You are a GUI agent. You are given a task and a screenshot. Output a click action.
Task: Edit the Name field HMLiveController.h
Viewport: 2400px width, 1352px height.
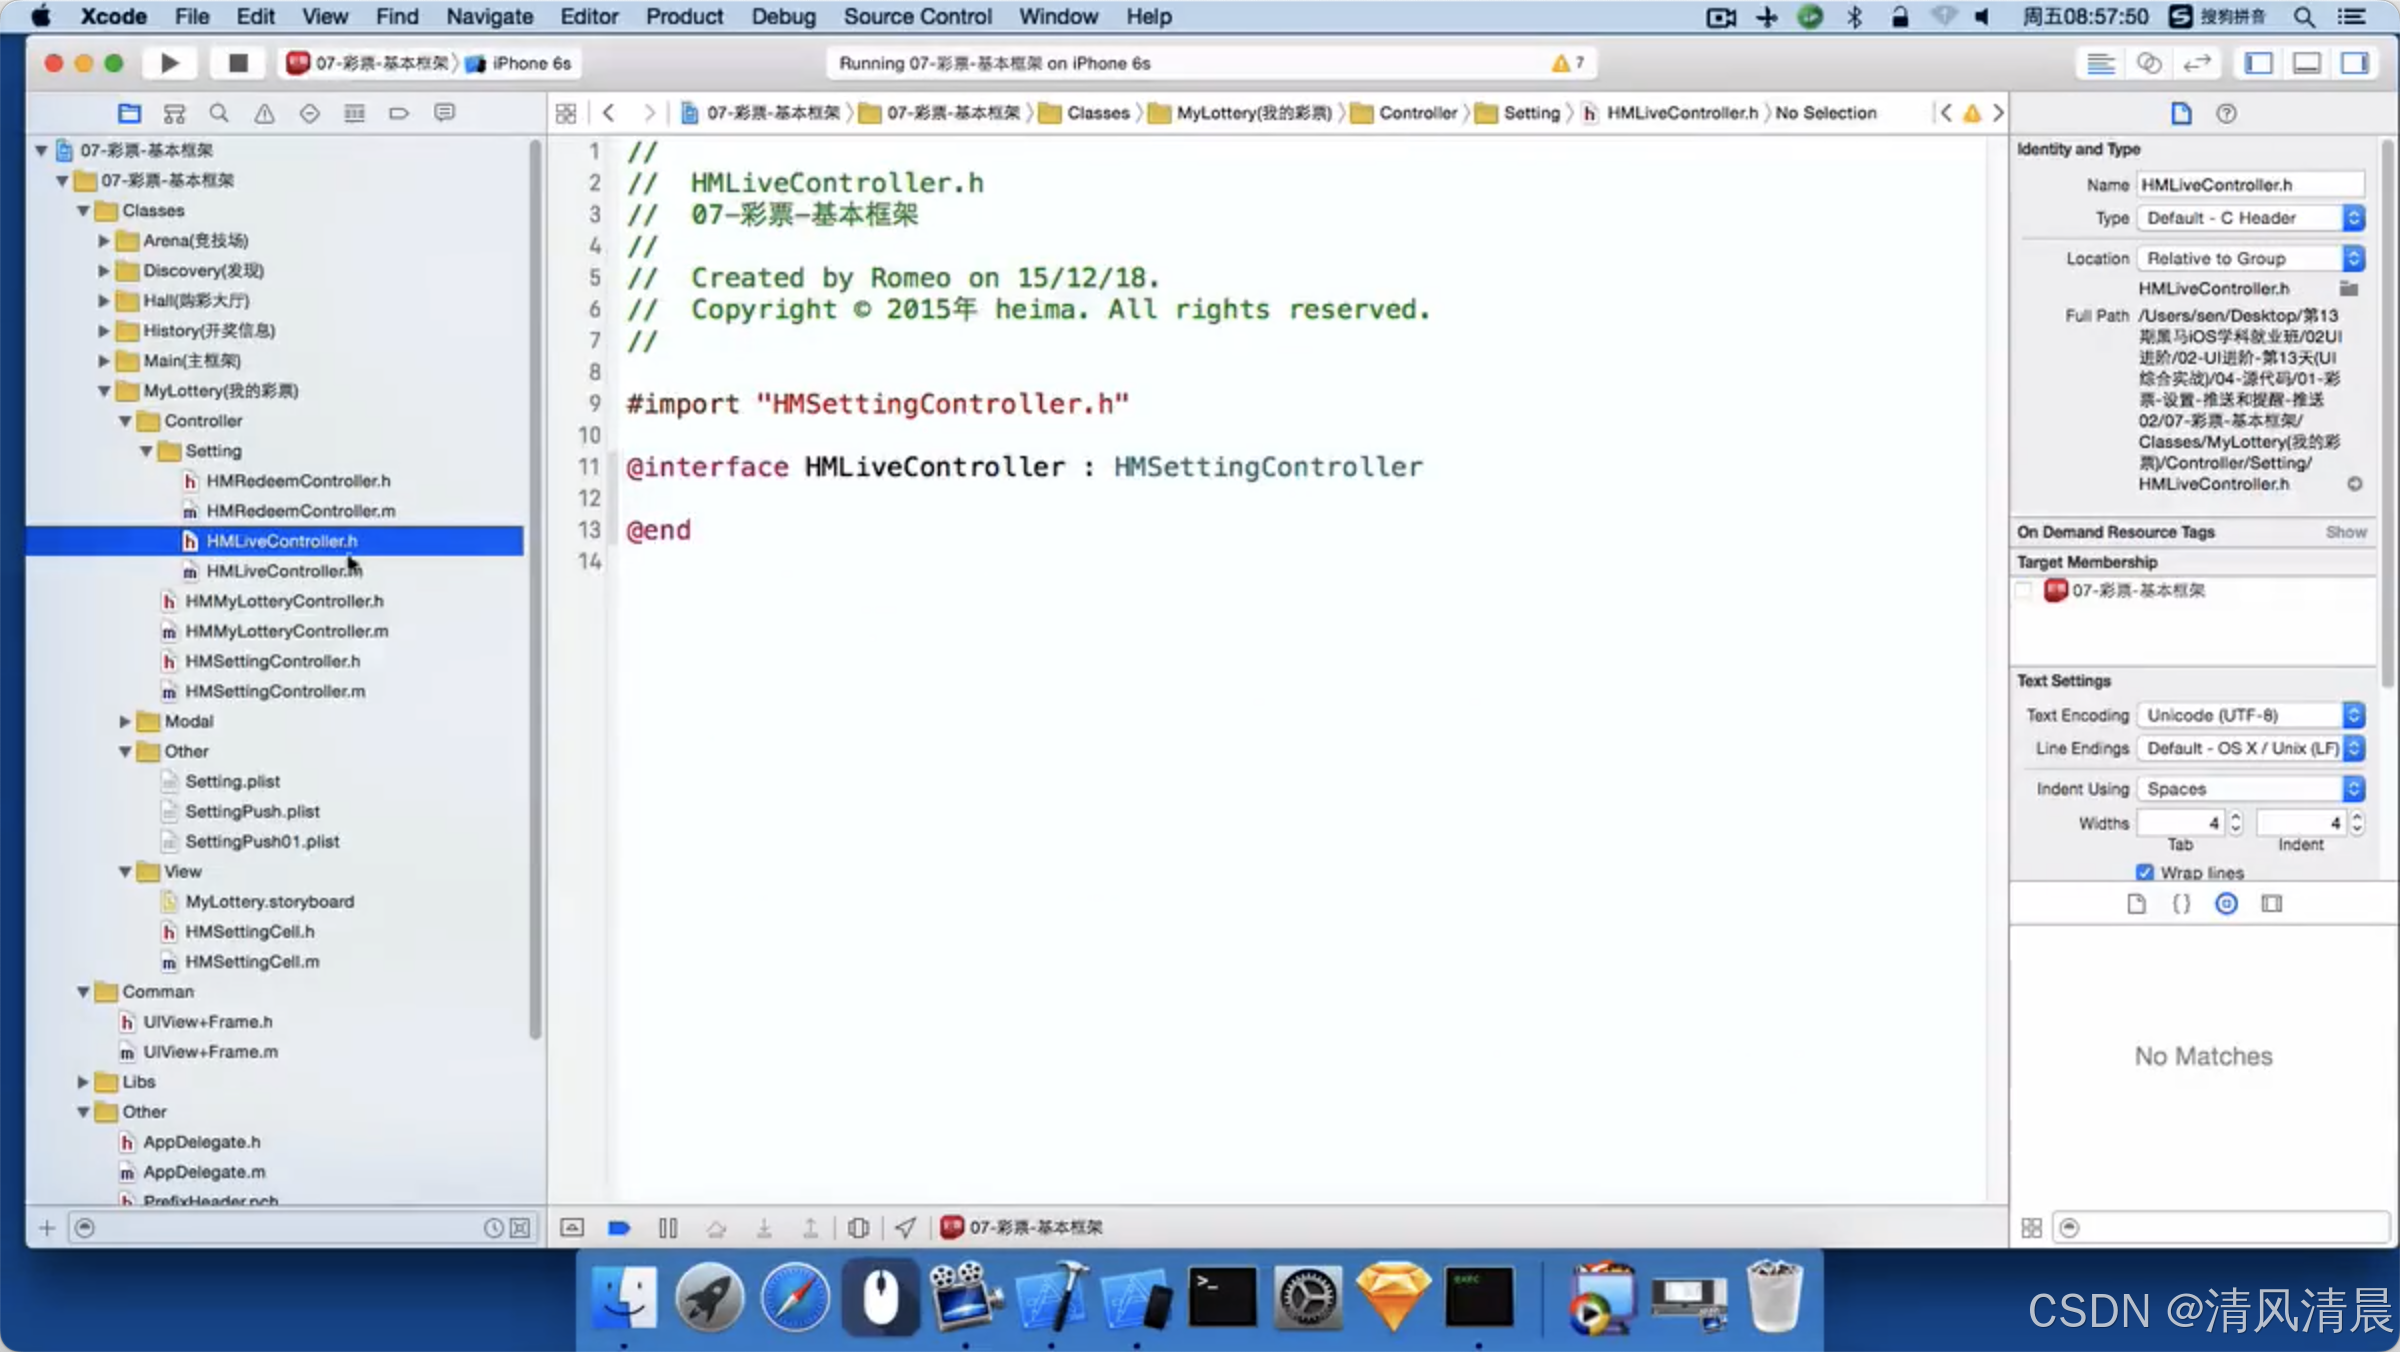(x=2251, y=185)
